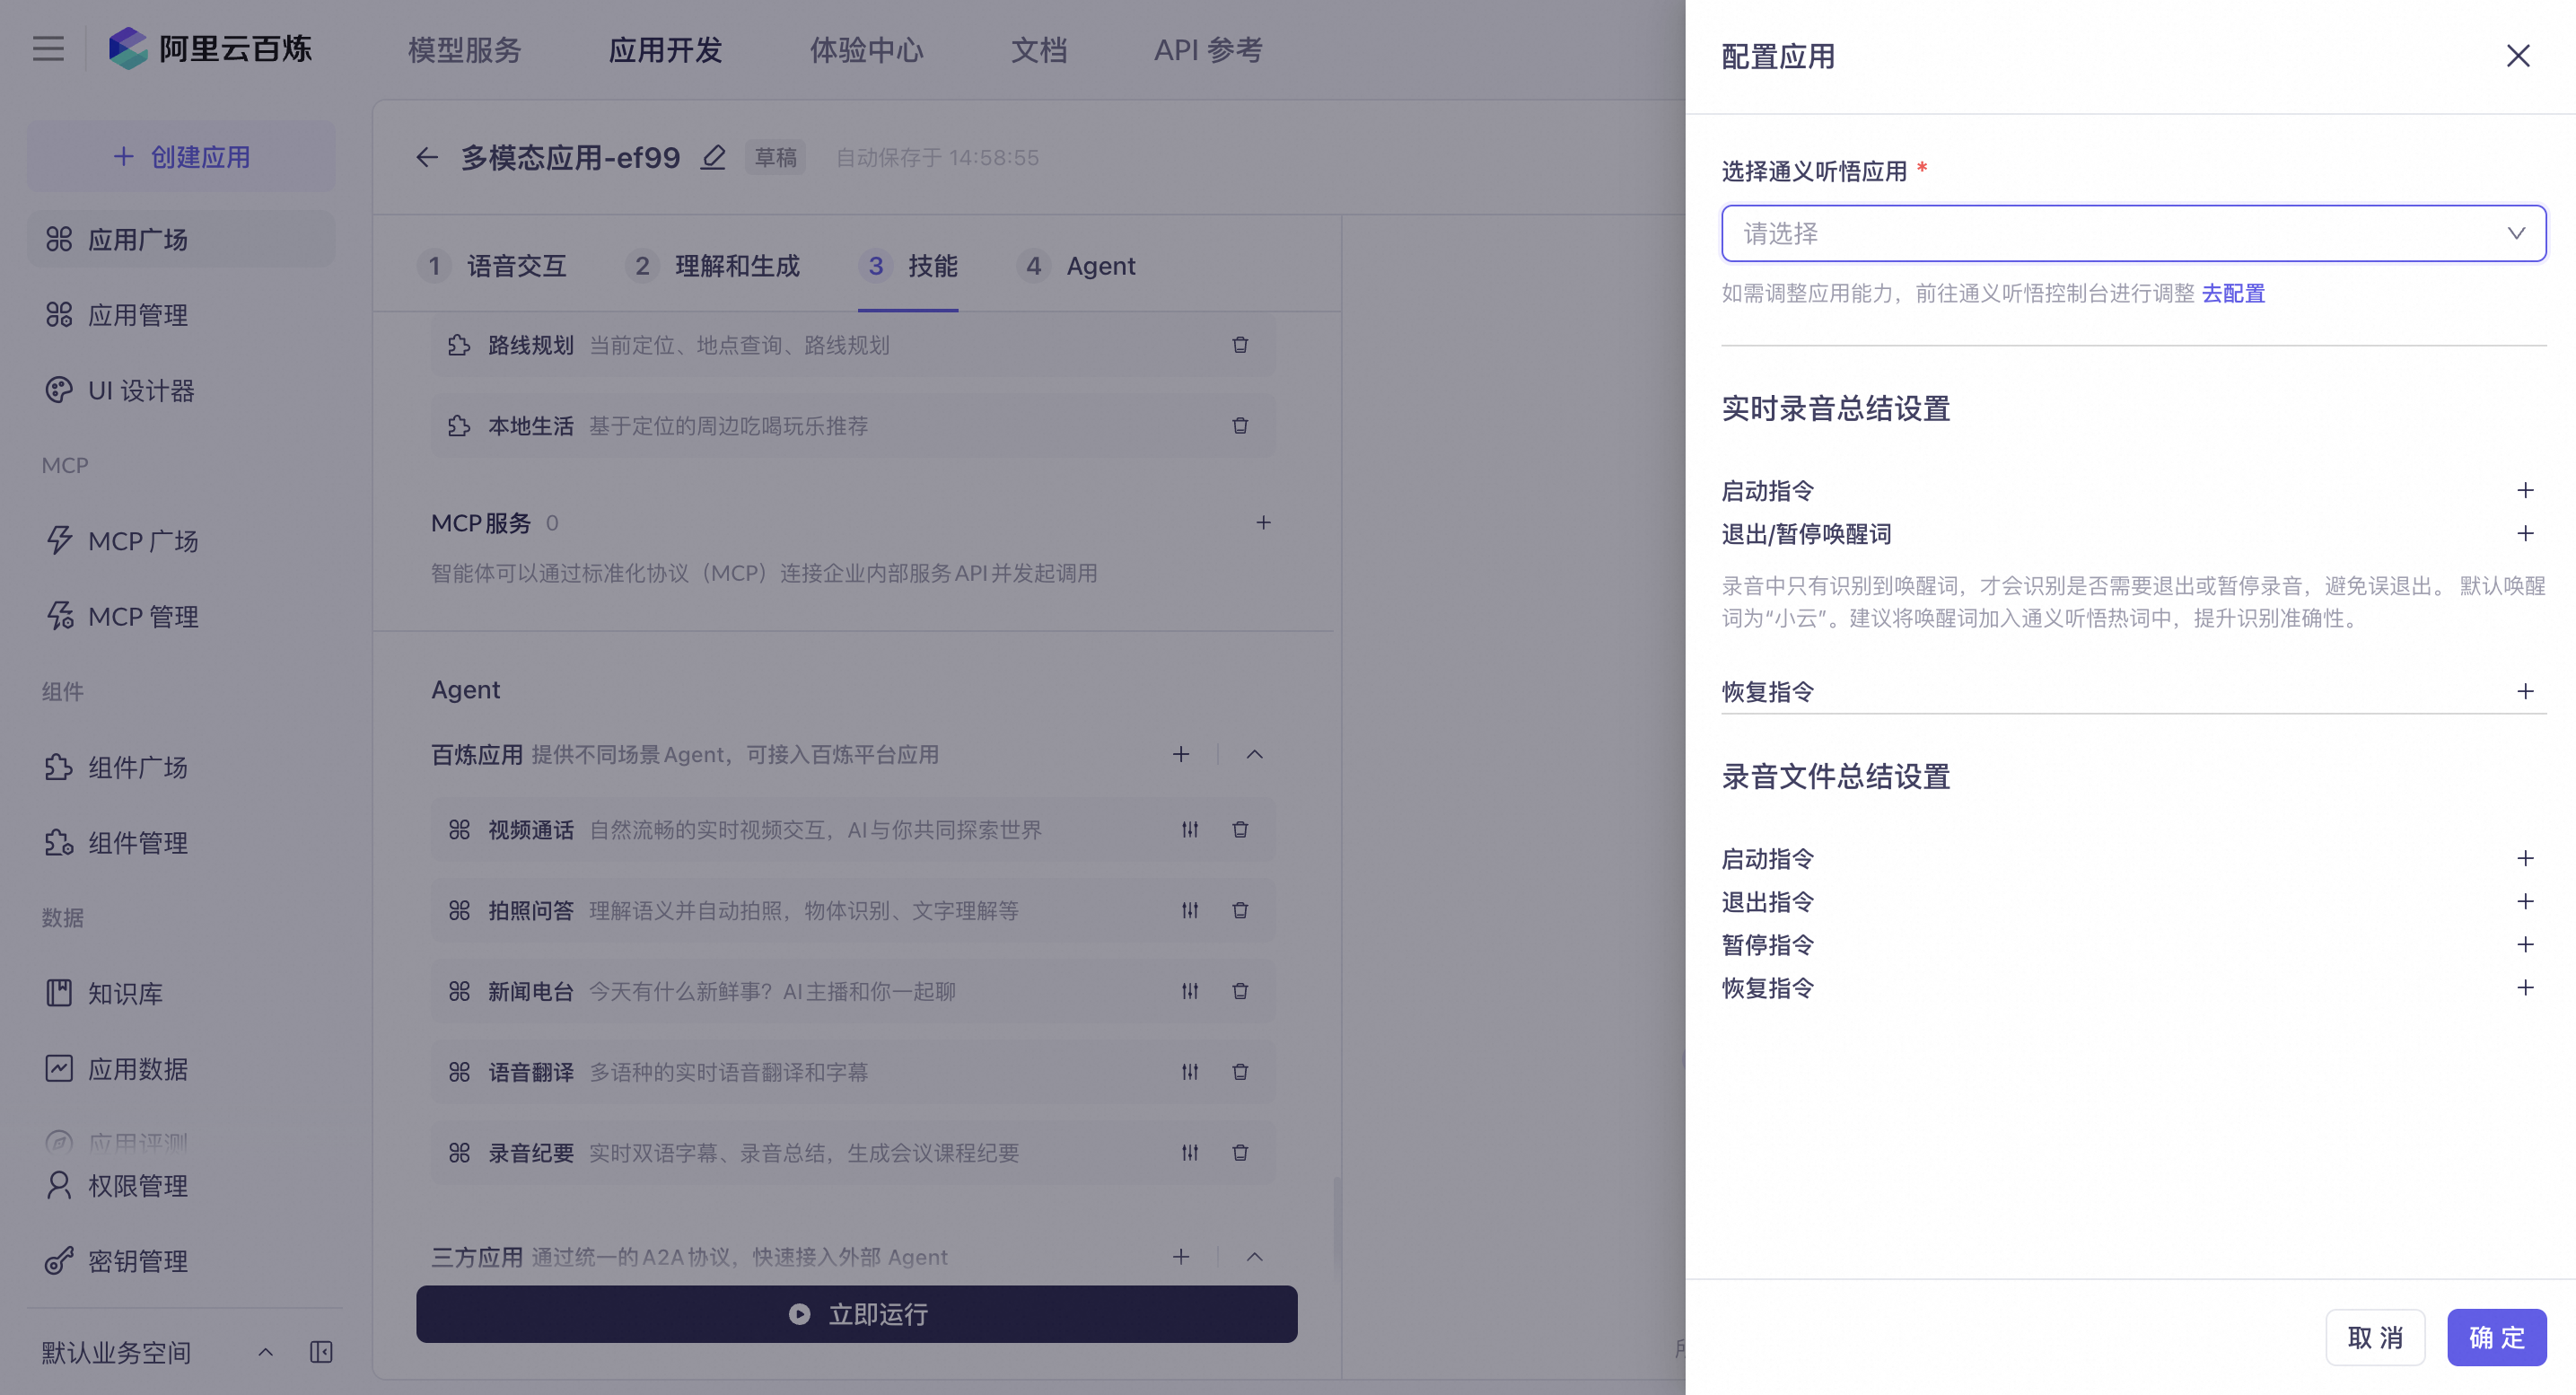
Task: Click the 去配置 link
Action: (2232, 293)
